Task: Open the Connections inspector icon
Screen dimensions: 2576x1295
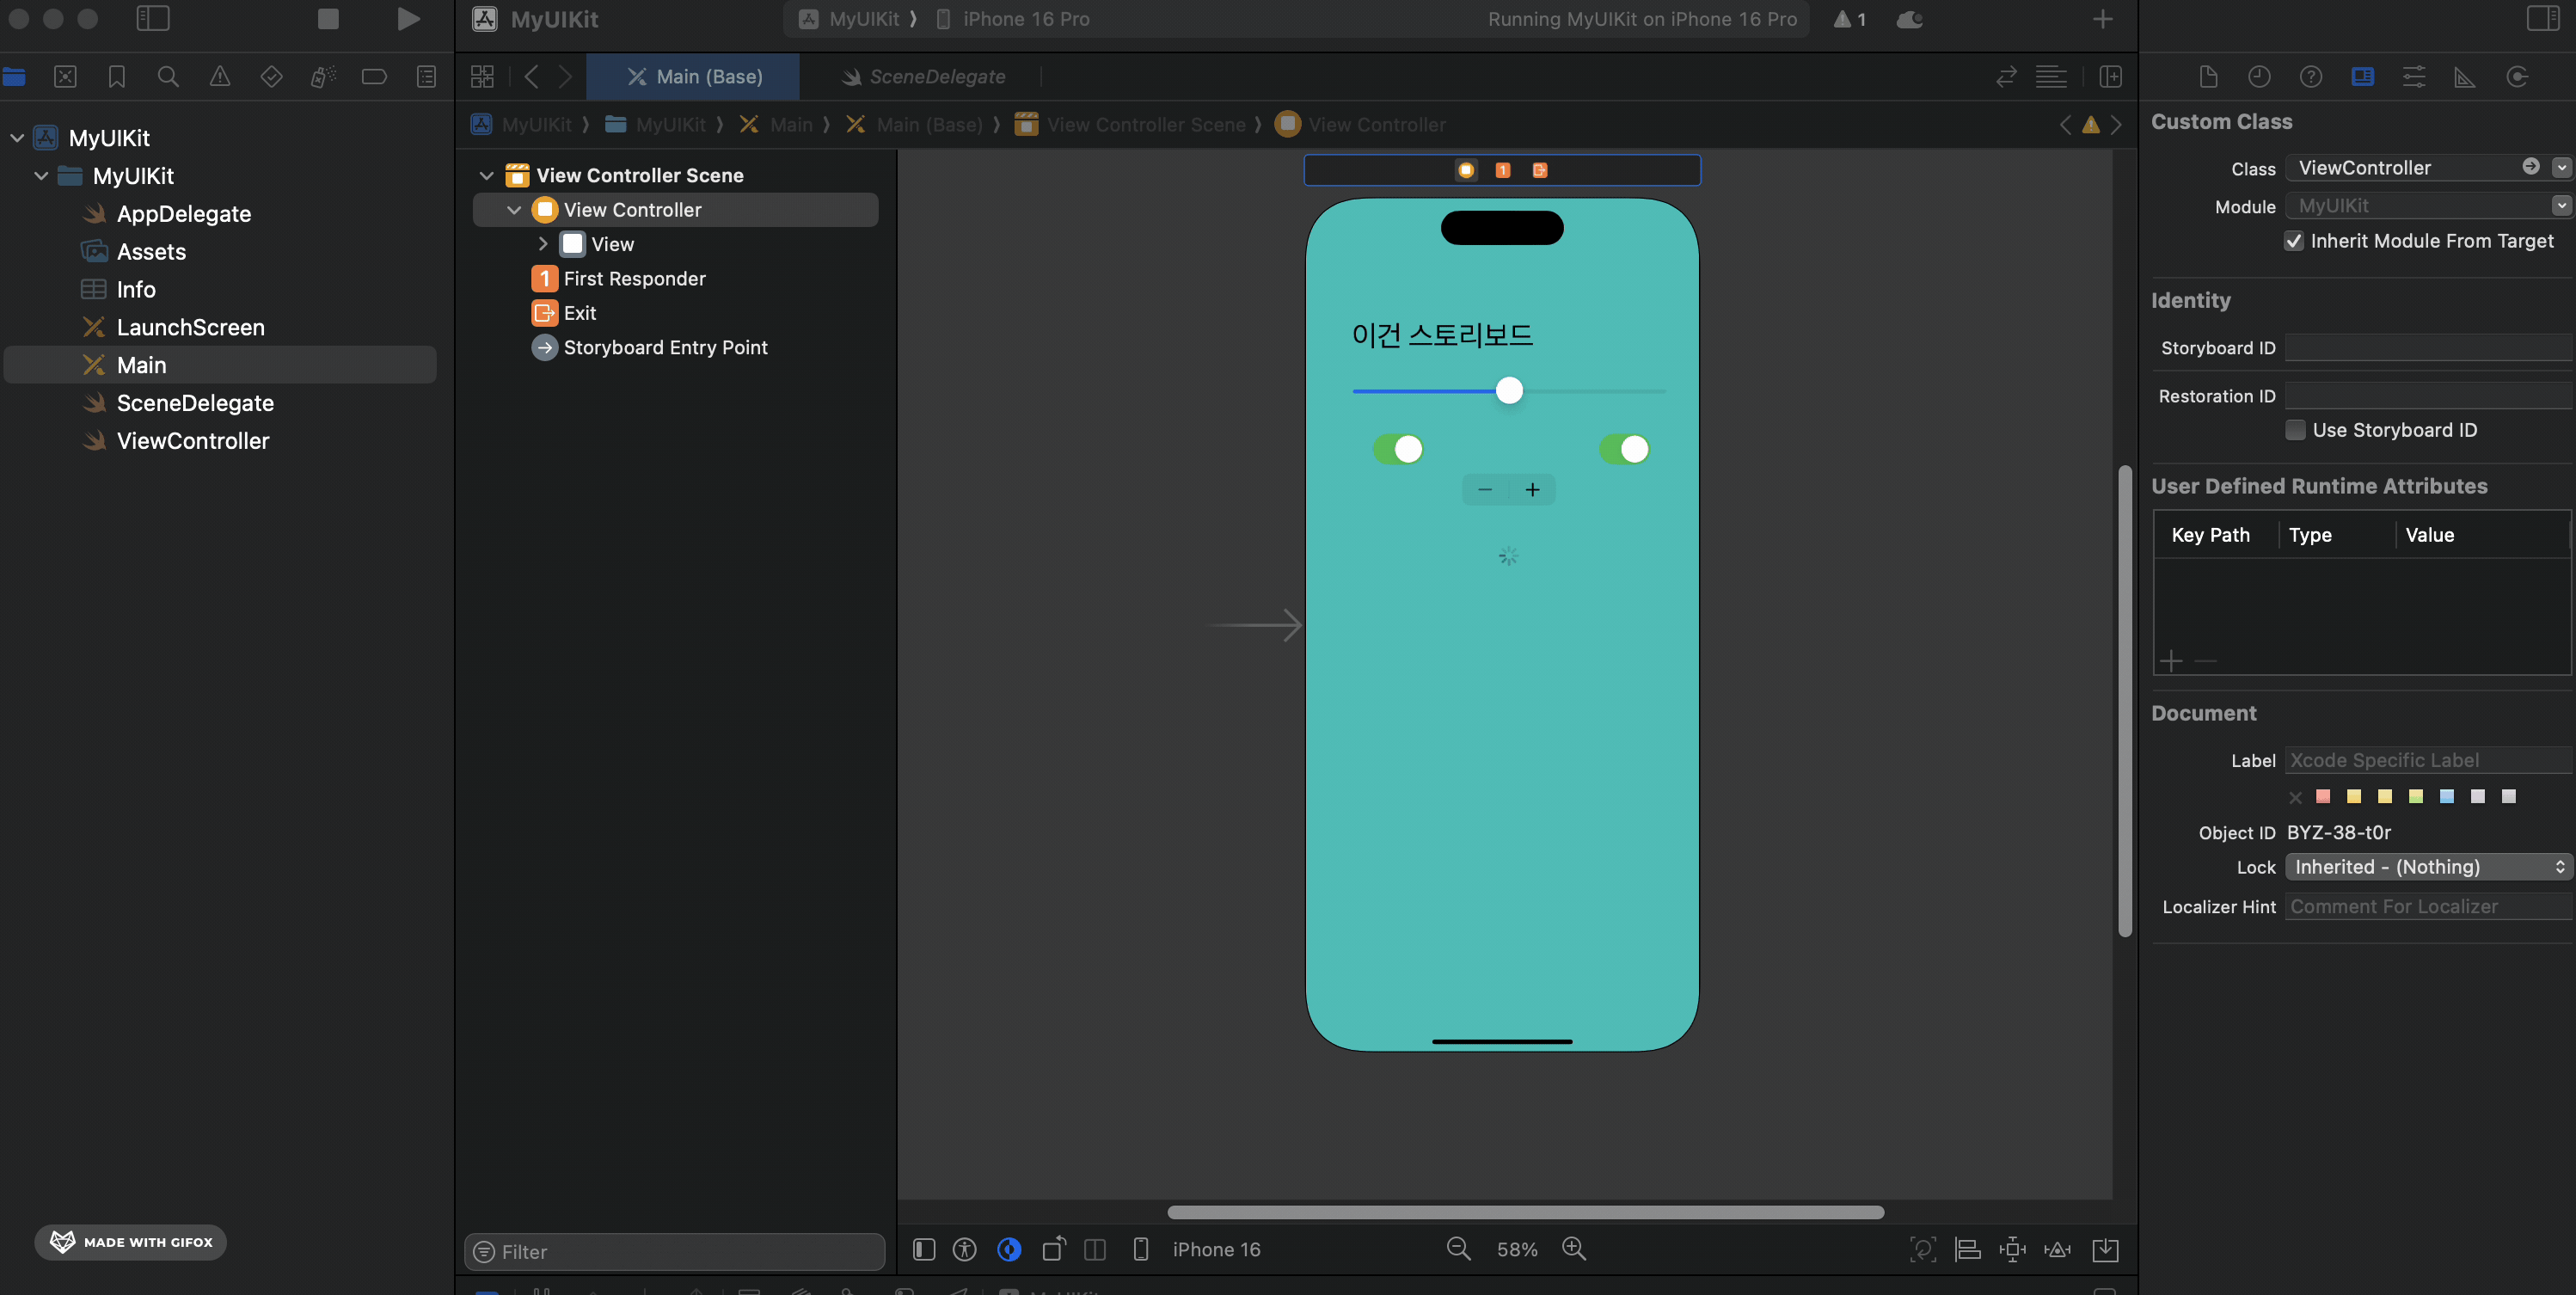Action: point(2517,77)
